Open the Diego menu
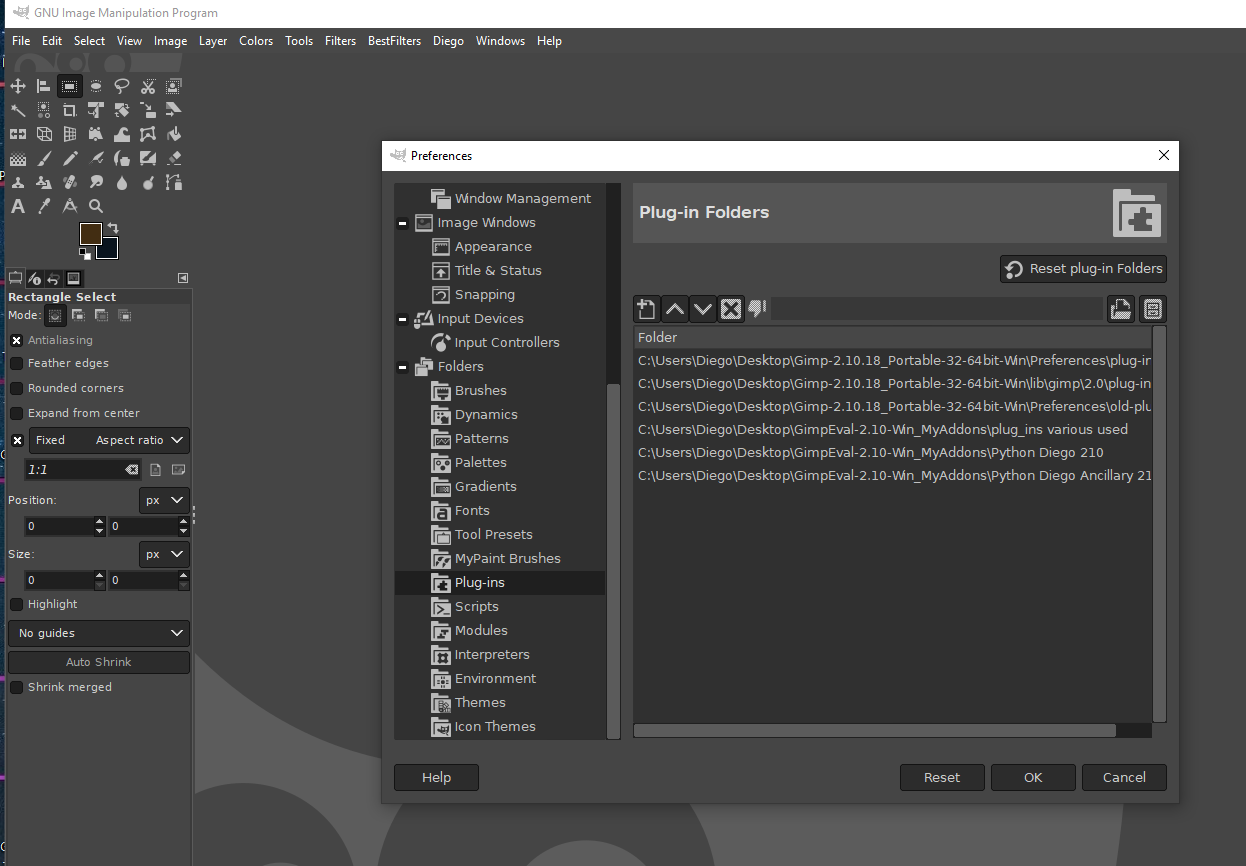This screenshot has height=866, width=1246. (x=448, y=41)
